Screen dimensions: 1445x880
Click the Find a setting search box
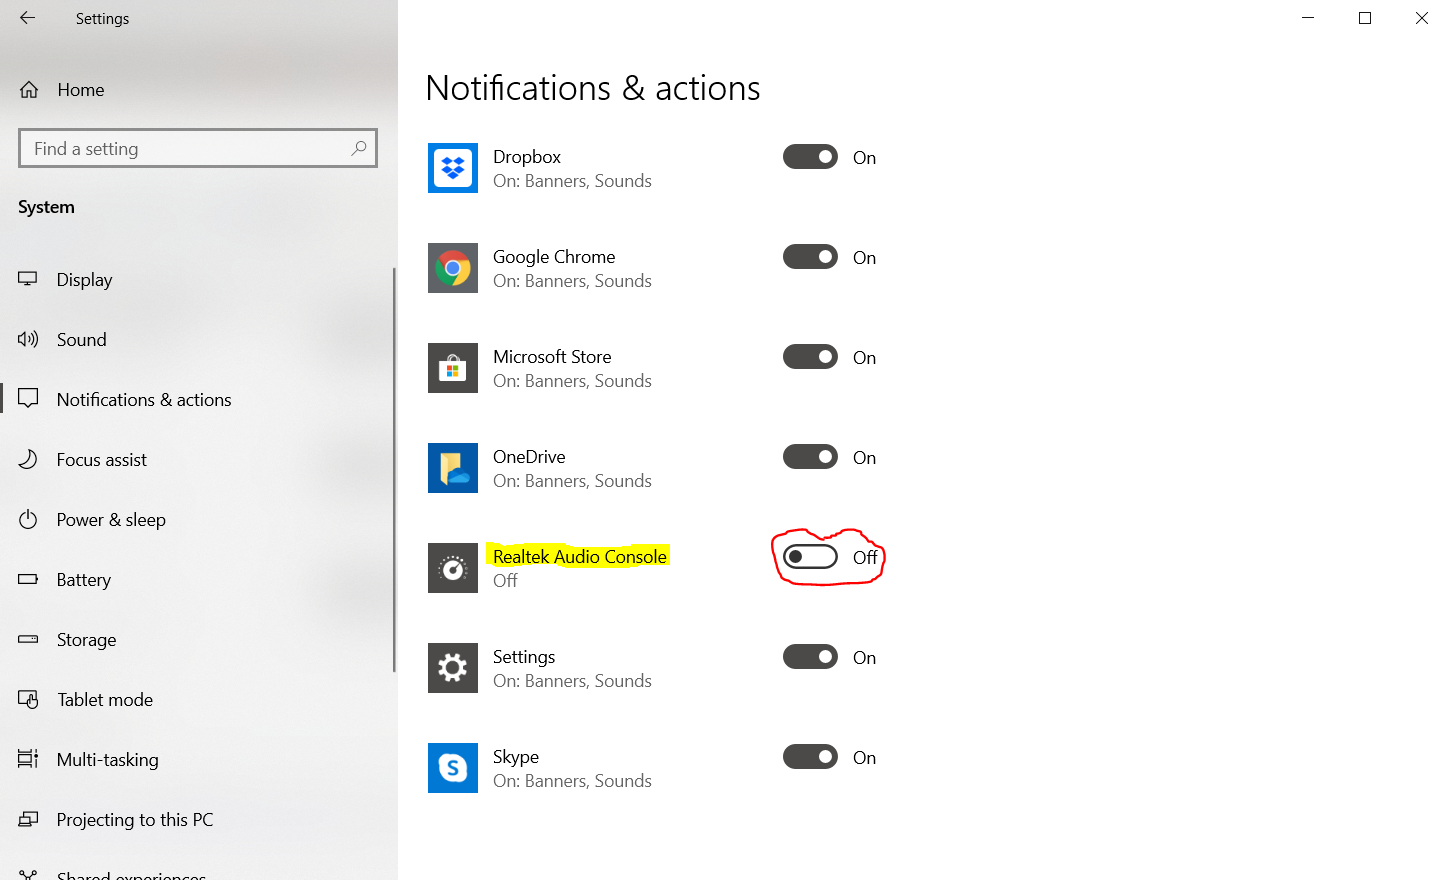pos(198,148)
